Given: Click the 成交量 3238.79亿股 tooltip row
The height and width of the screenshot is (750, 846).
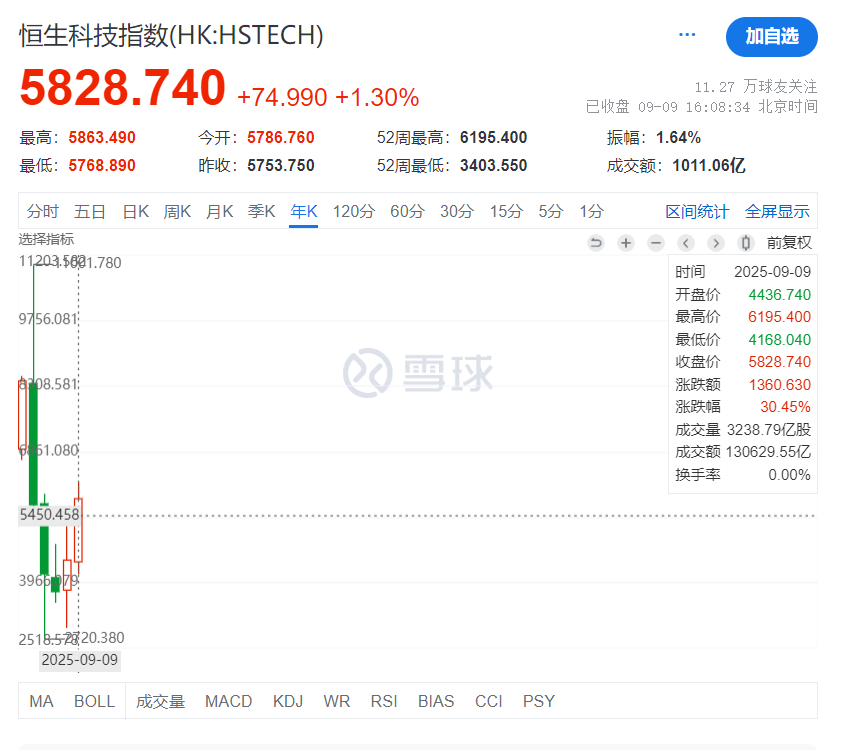Looking at the screenshot, I should click(x=743, y=429).
